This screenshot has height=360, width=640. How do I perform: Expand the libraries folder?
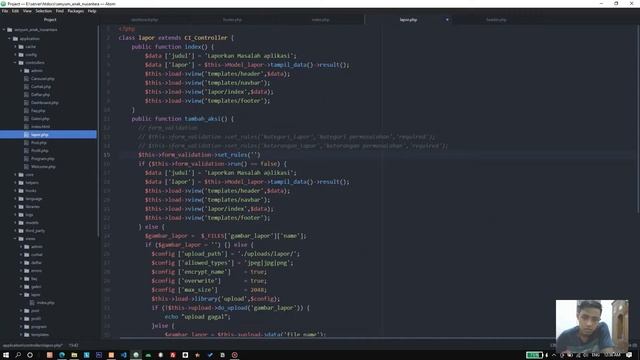(x=16, y=207)
